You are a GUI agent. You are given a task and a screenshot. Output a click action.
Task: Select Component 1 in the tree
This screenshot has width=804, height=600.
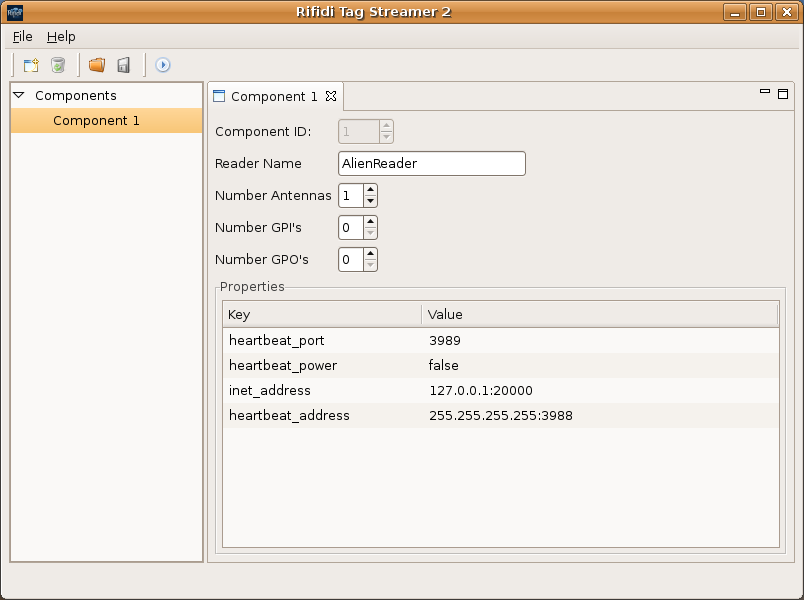click(x=96, y=121)
